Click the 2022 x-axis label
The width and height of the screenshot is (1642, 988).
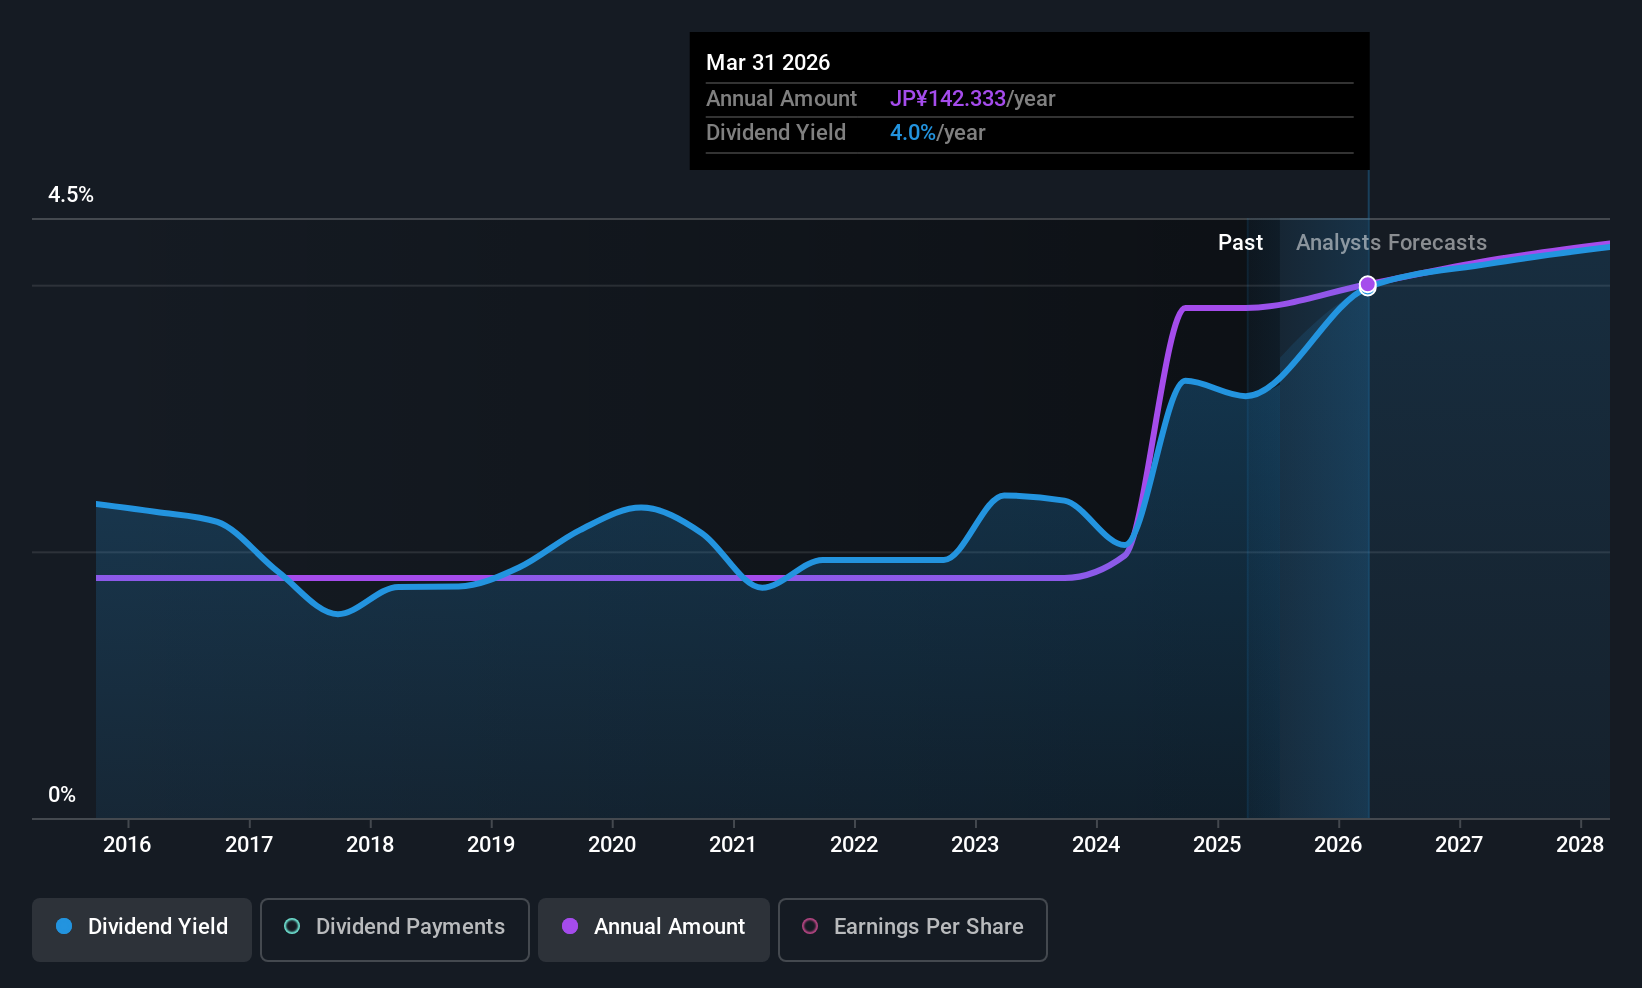tap(854, 845)
